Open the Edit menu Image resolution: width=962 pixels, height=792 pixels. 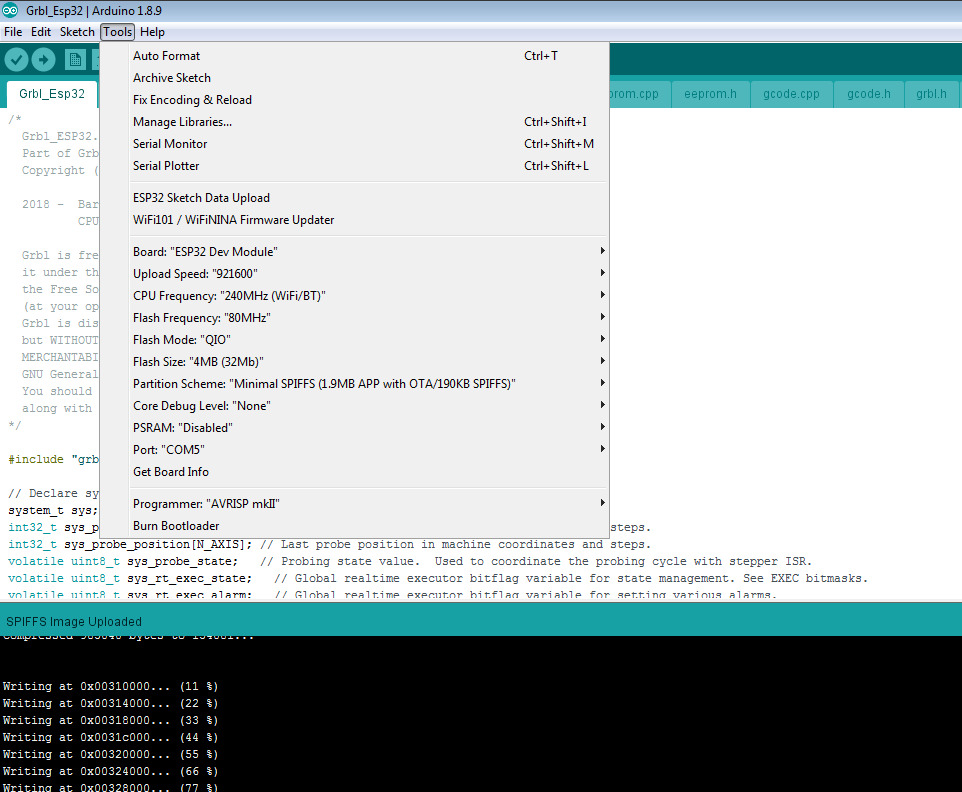click(x=41, y=32)
